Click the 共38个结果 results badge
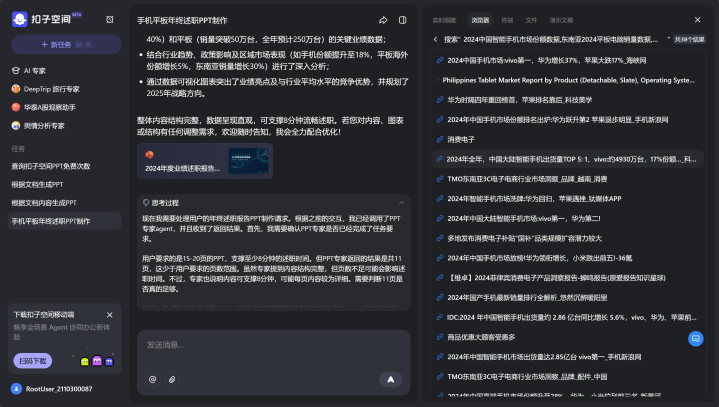 [689, 39]
